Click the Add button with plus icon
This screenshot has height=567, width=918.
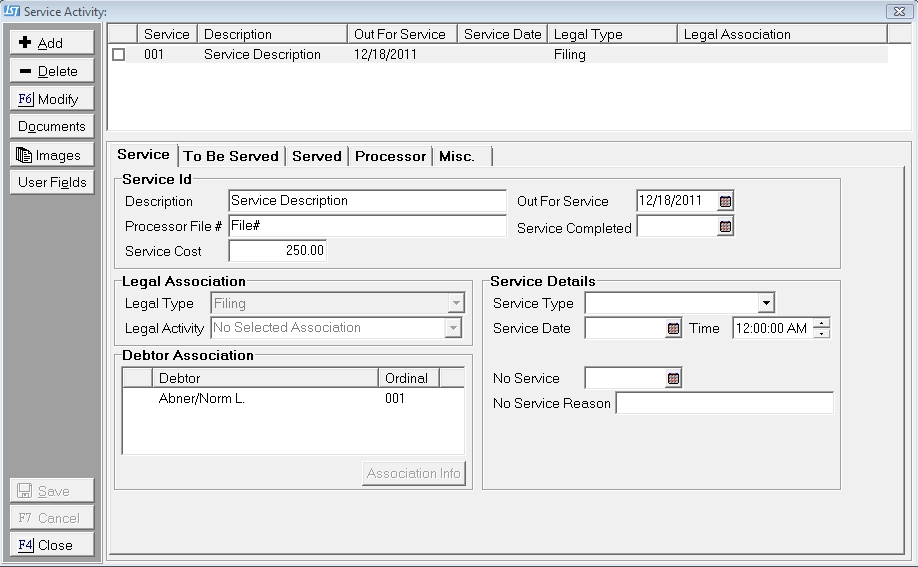point(52,43)
